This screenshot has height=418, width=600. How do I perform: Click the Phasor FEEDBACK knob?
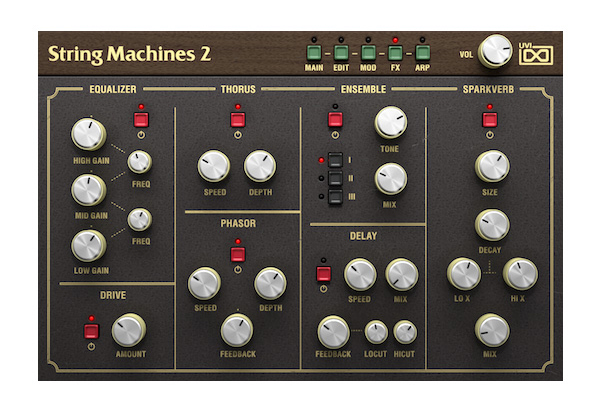[x=237, y=330]
